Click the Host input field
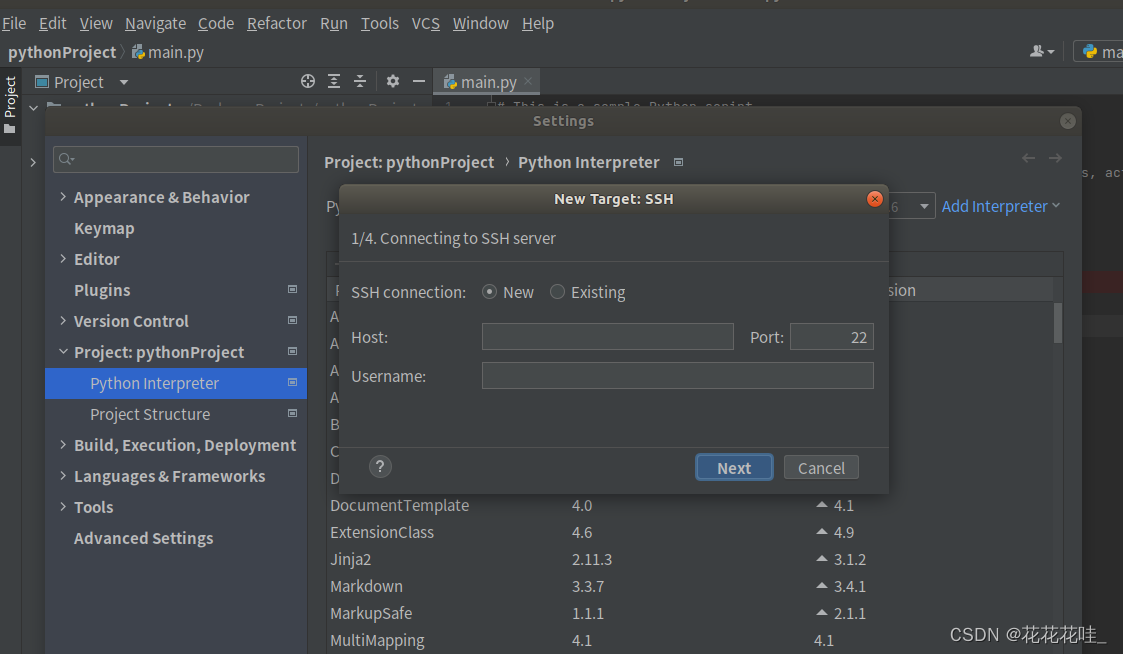Viewport: 1123px width, 654px height. coord(607,337)
